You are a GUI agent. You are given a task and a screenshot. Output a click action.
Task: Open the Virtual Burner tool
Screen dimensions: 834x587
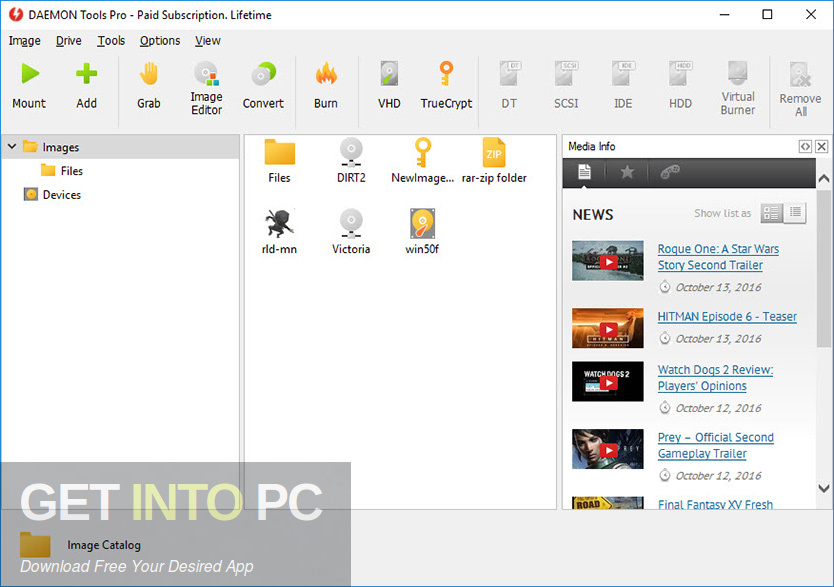click(x=738, y=88)
